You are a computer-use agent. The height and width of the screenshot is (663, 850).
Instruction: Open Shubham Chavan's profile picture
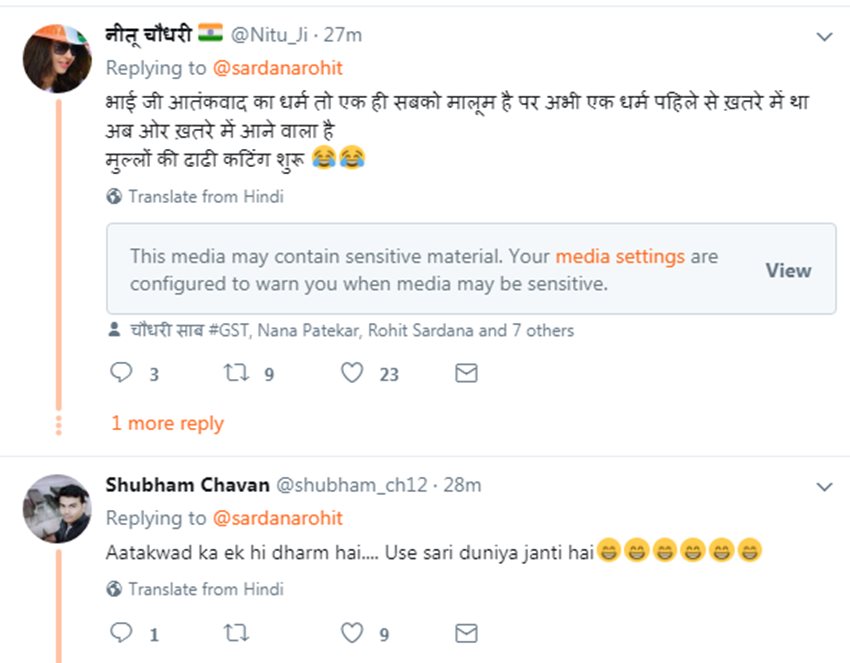point(57,509)
